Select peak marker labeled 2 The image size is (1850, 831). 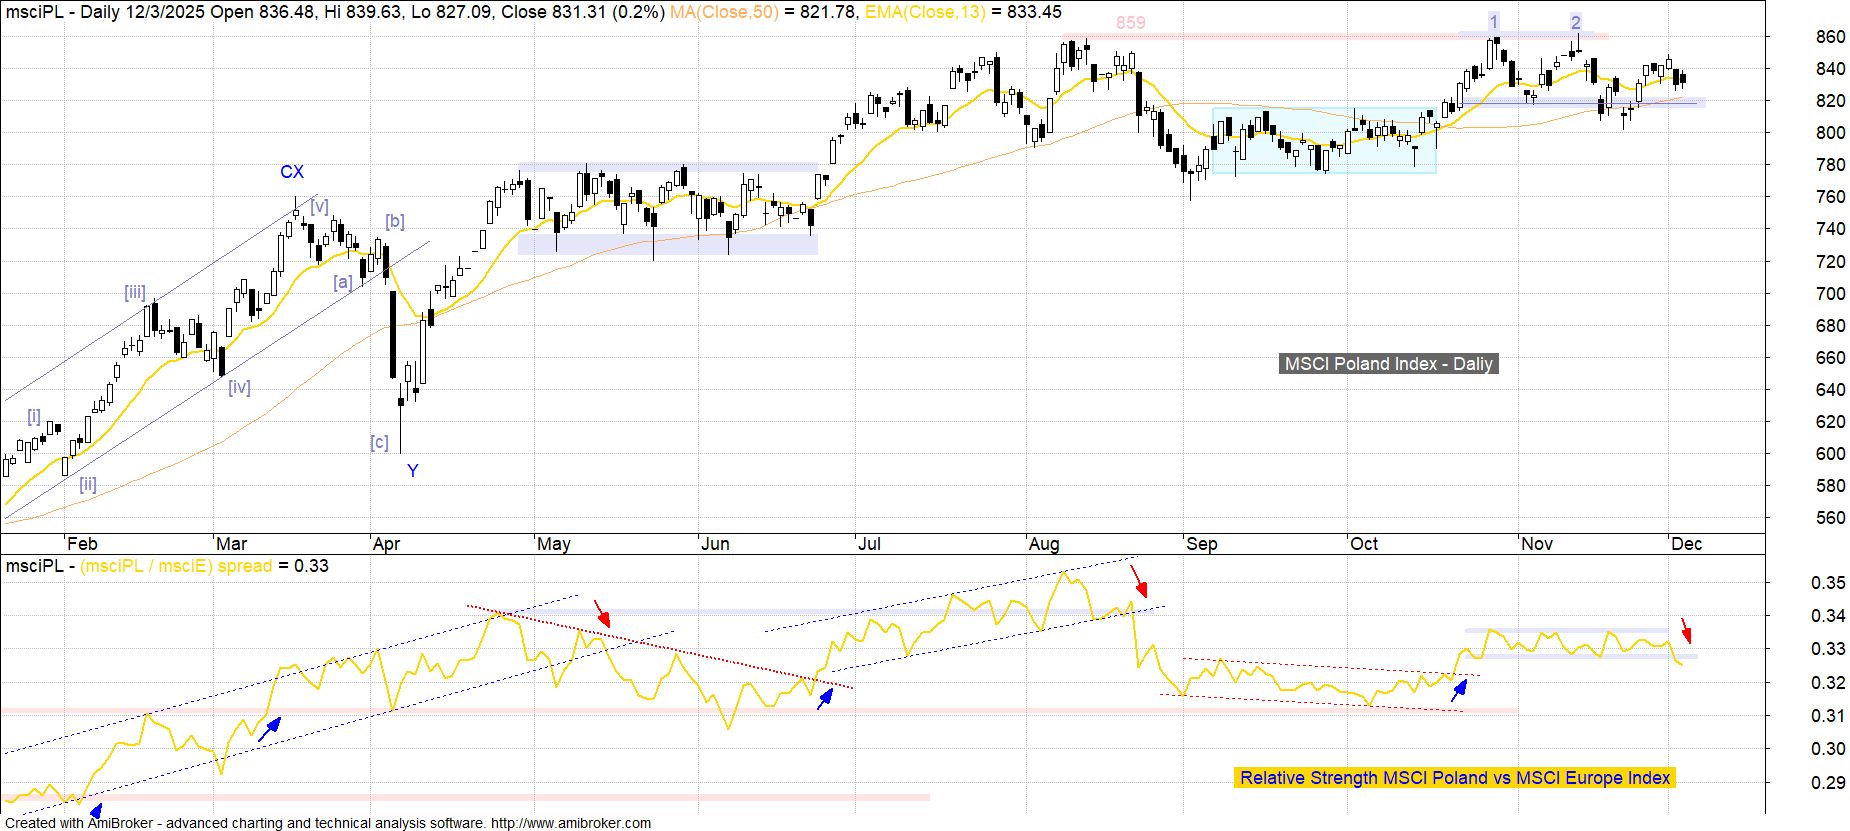click(1575, 22)
